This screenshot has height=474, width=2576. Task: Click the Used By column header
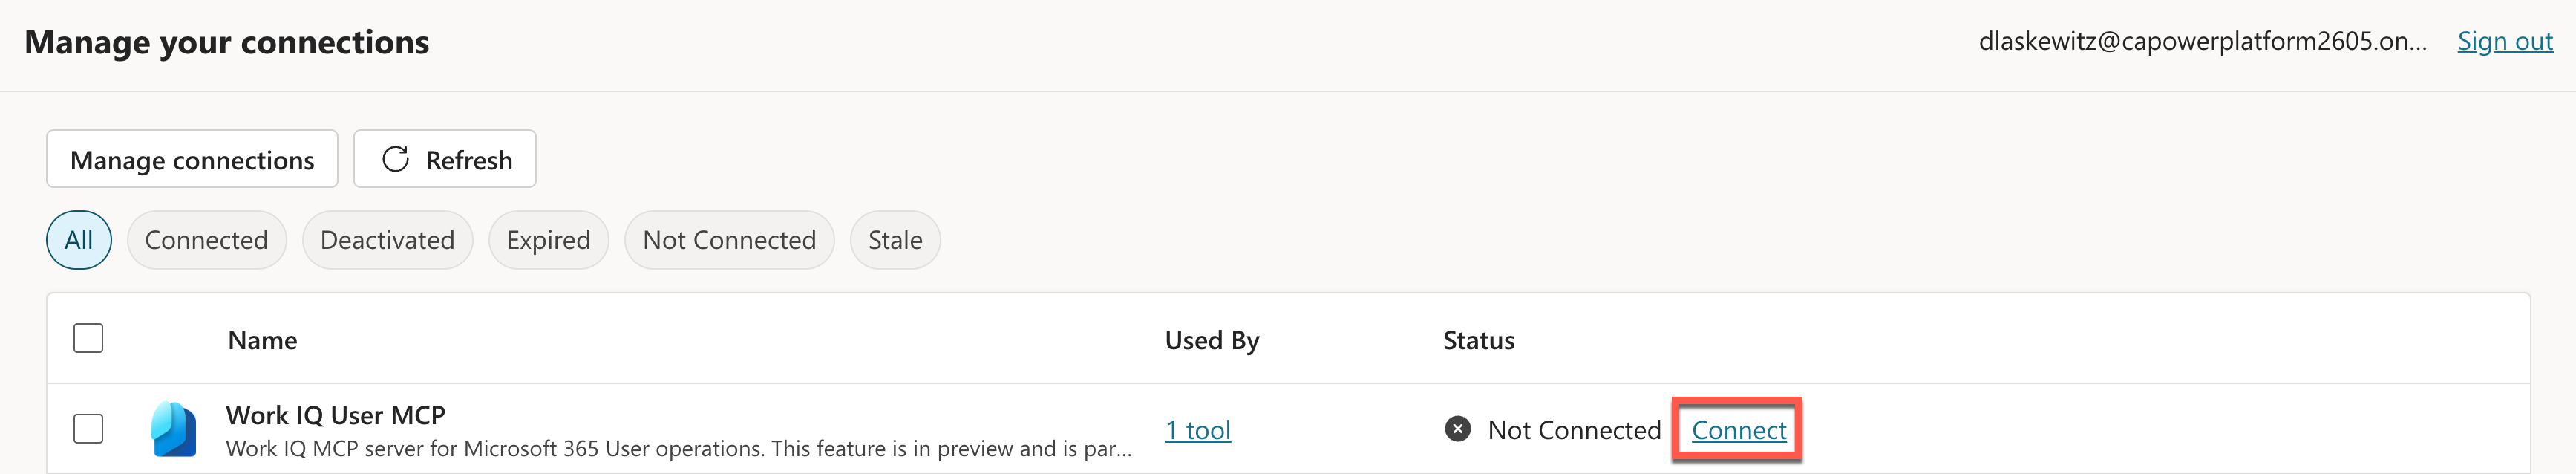1211,339
